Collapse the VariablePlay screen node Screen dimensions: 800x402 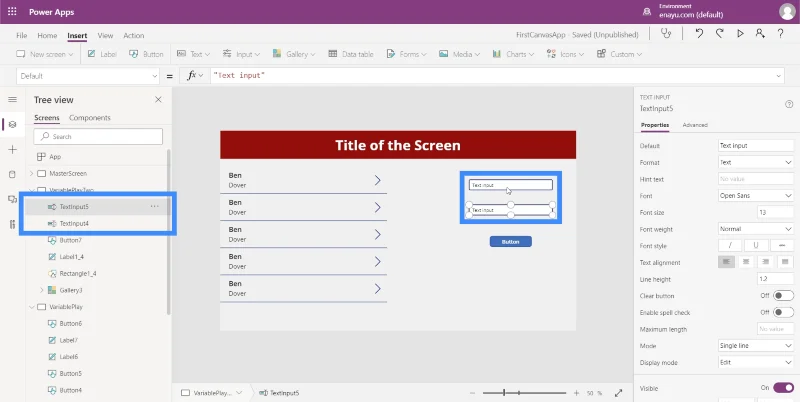coord(32,307)
